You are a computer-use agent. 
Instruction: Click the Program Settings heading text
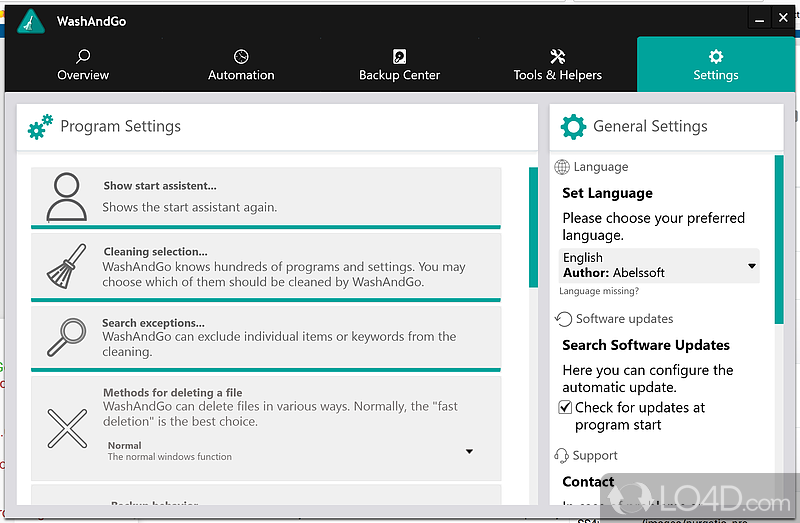click(120, 126)
